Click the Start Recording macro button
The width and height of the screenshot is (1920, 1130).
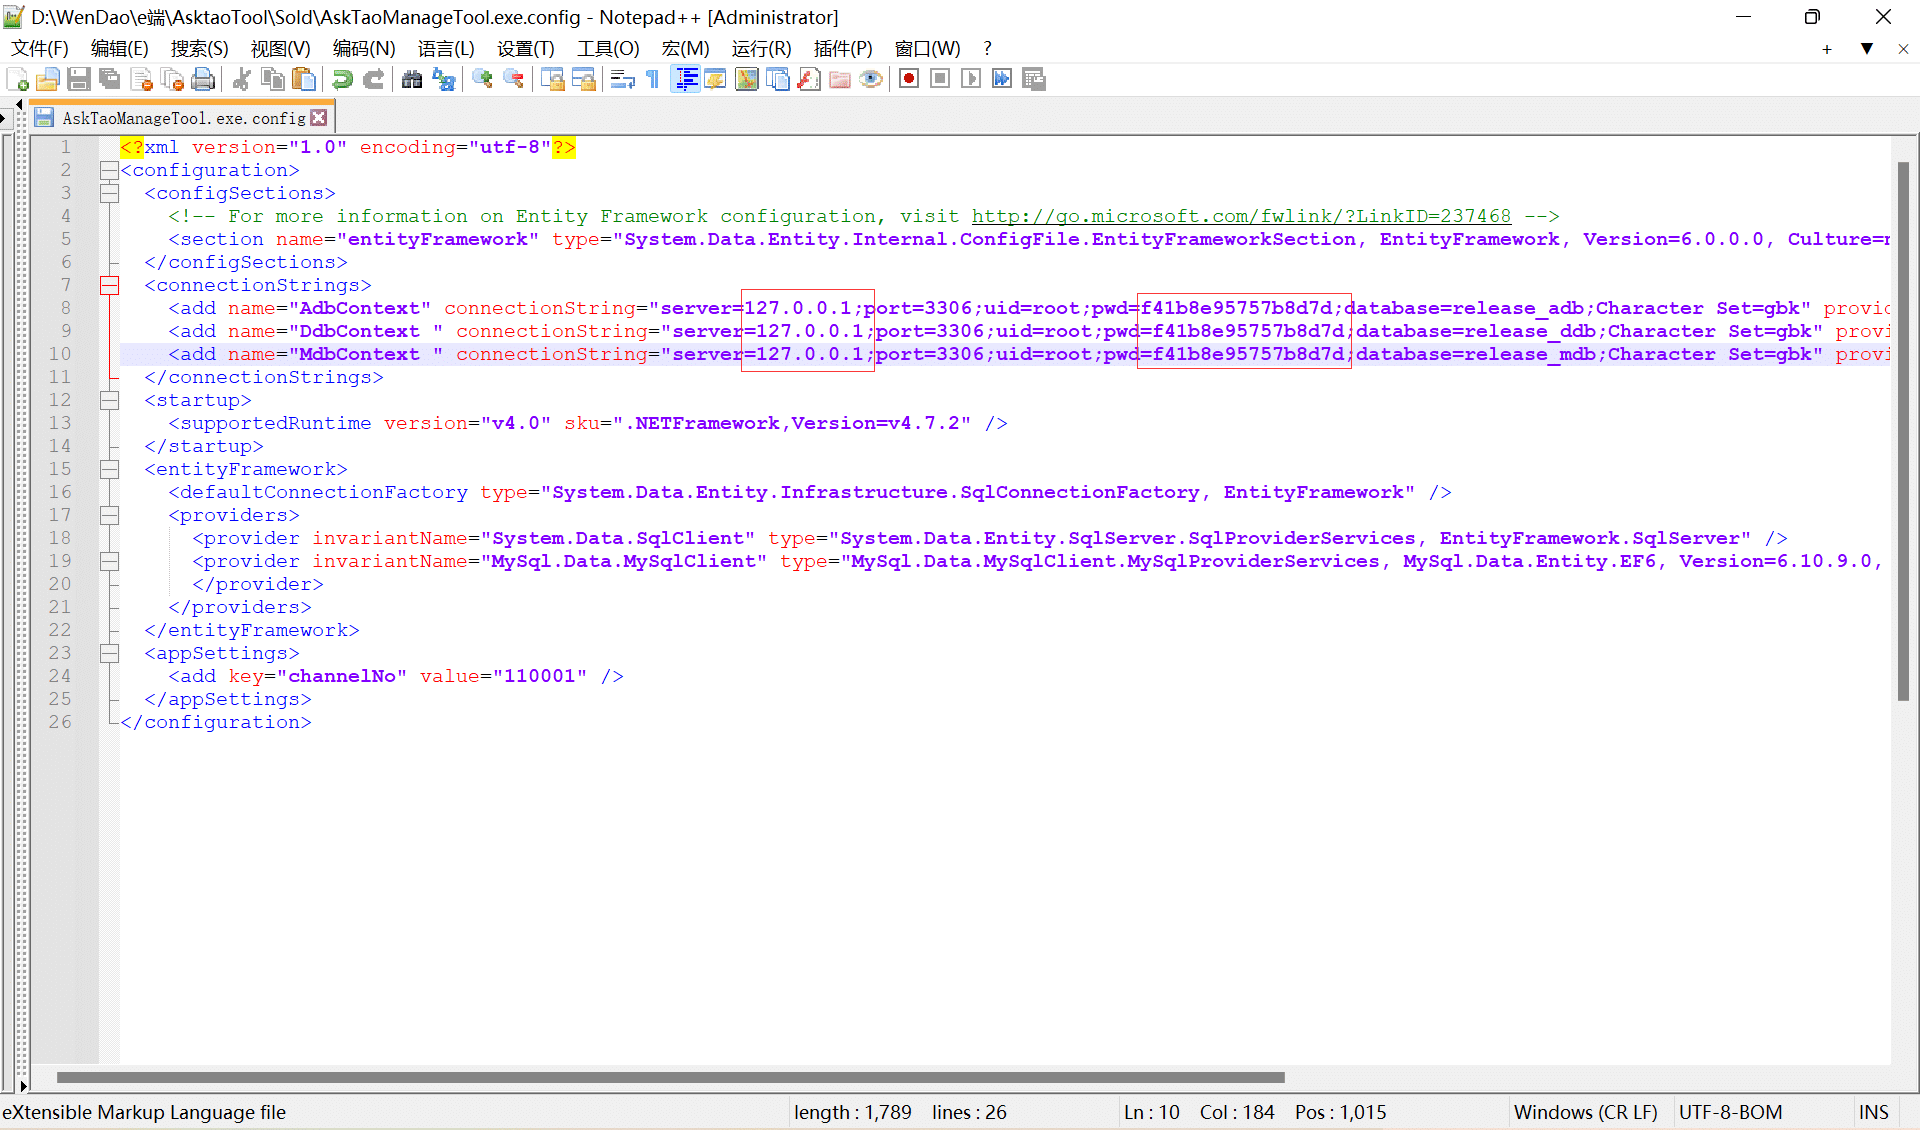click(x=908, y=79)
